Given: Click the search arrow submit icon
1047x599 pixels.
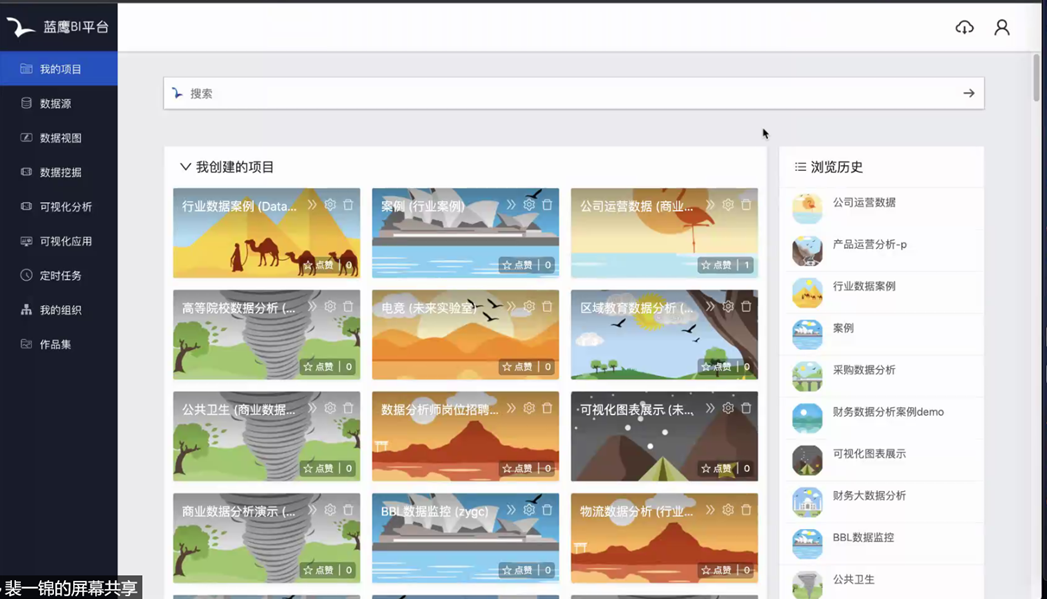Looking at the screenshot, I should [x=968, y=93].
